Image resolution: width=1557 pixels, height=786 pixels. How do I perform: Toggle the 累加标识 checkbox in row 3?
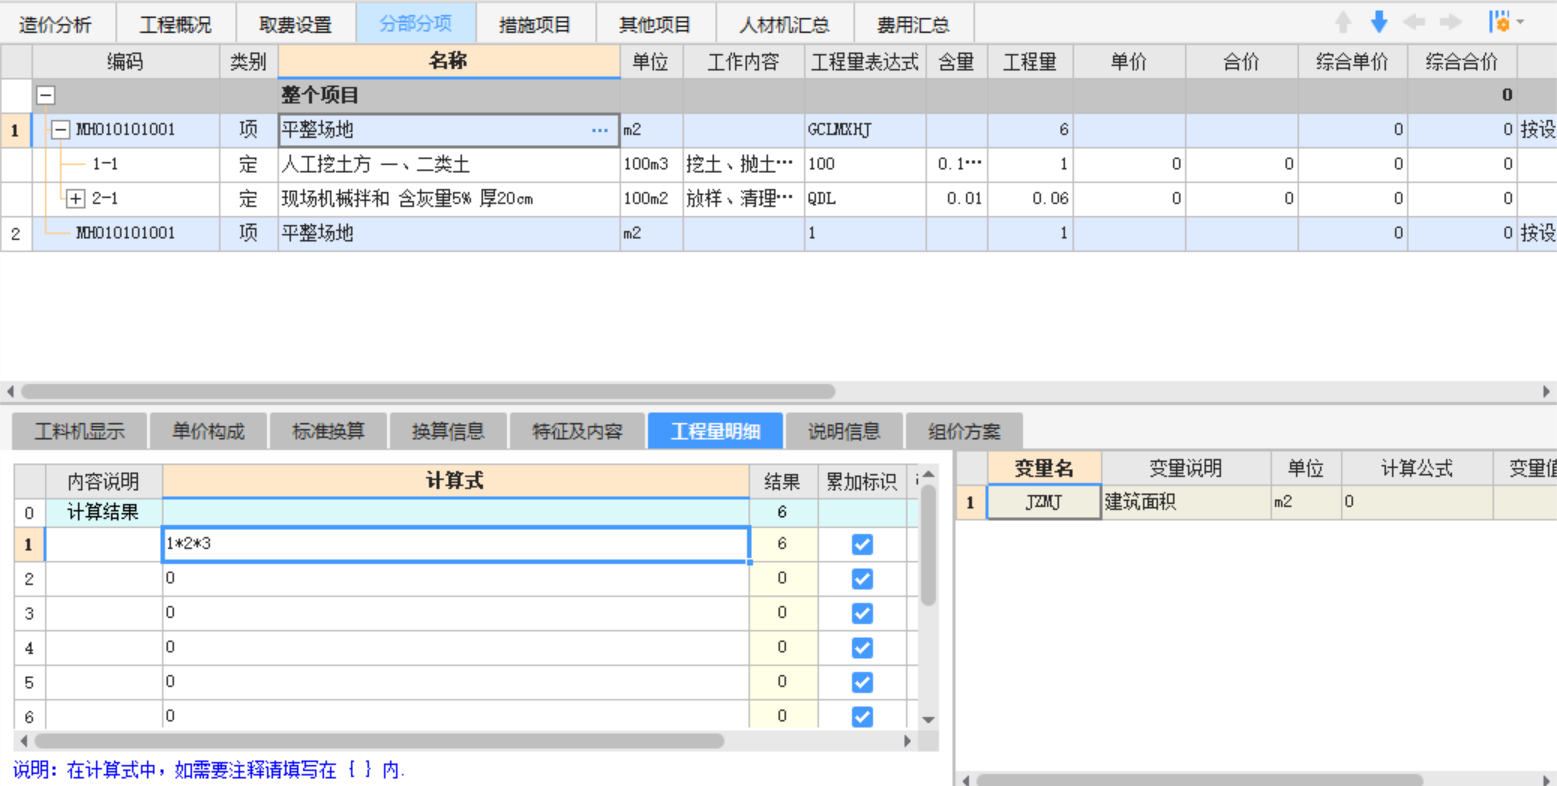point(862,613)
